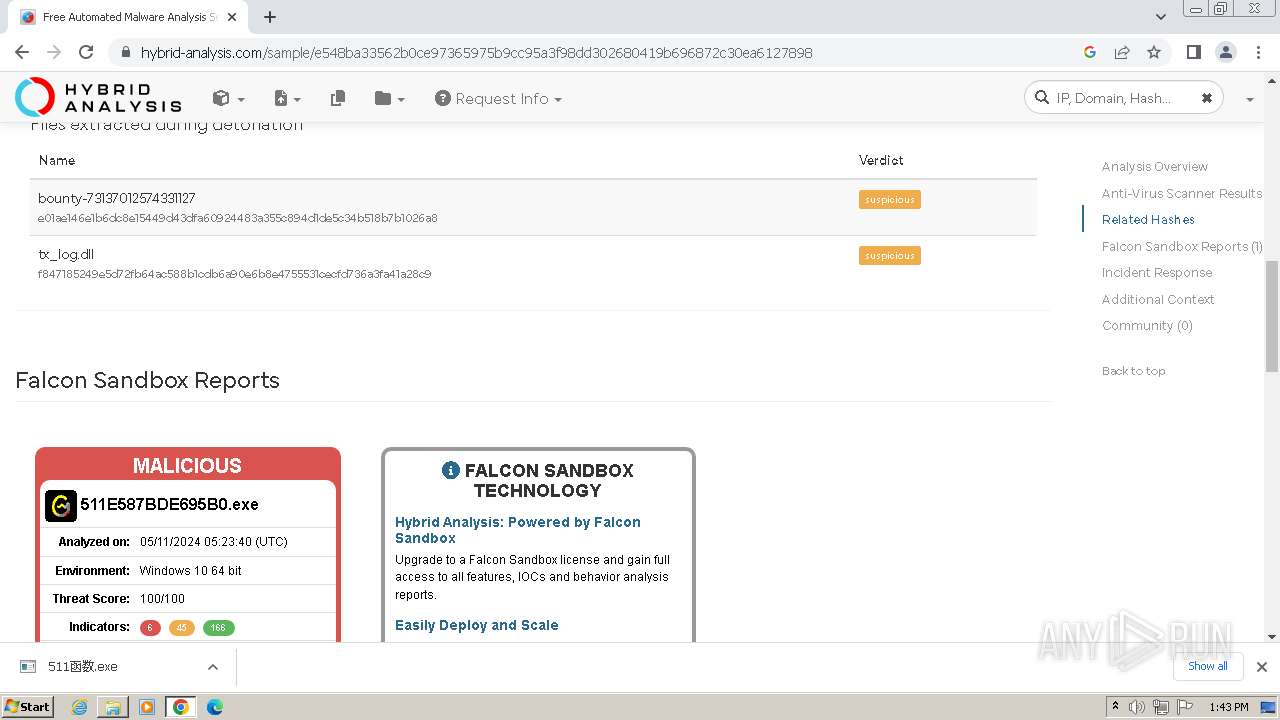The image size is (1280, 720).
Task: Open media player from taskbar
Action: click(147, 707)
